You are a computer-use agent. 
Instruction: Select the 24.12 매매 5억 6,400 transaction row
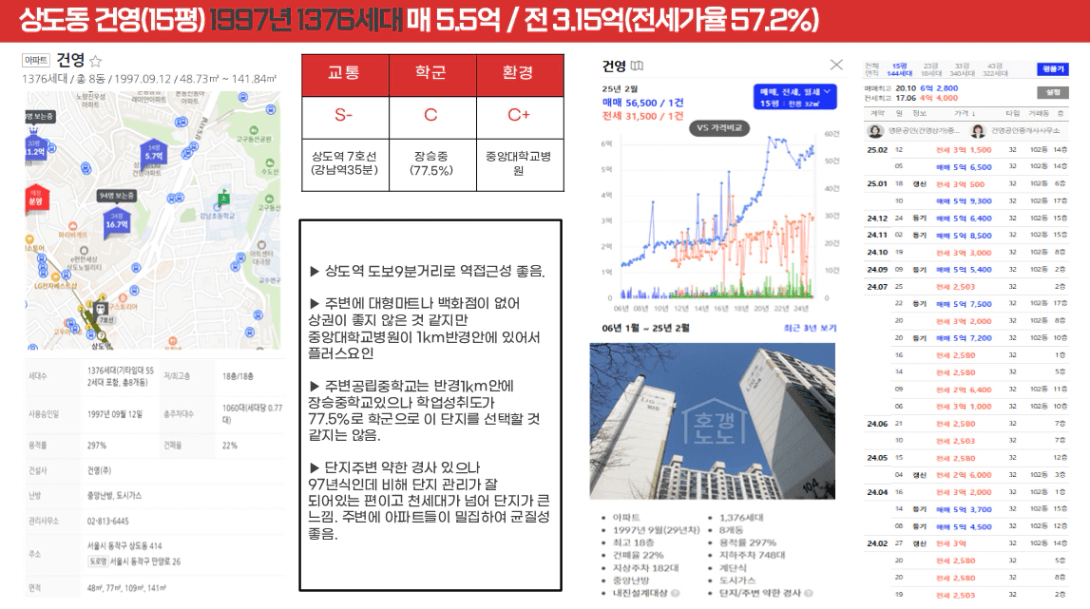tap(966, 218)
